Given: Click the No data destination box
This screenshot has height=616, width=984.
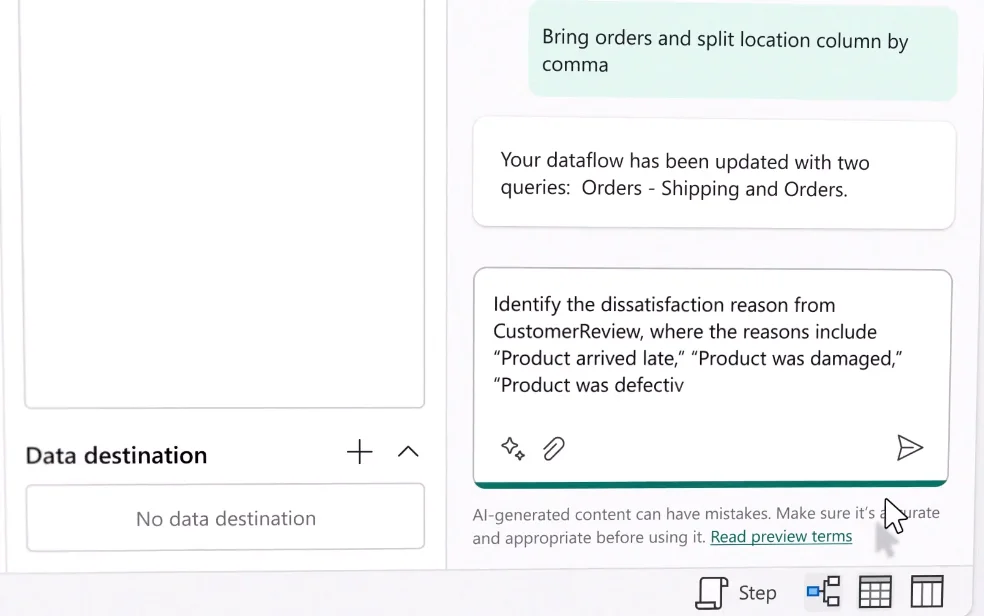Looking at the screenshot, I should 225,518.
